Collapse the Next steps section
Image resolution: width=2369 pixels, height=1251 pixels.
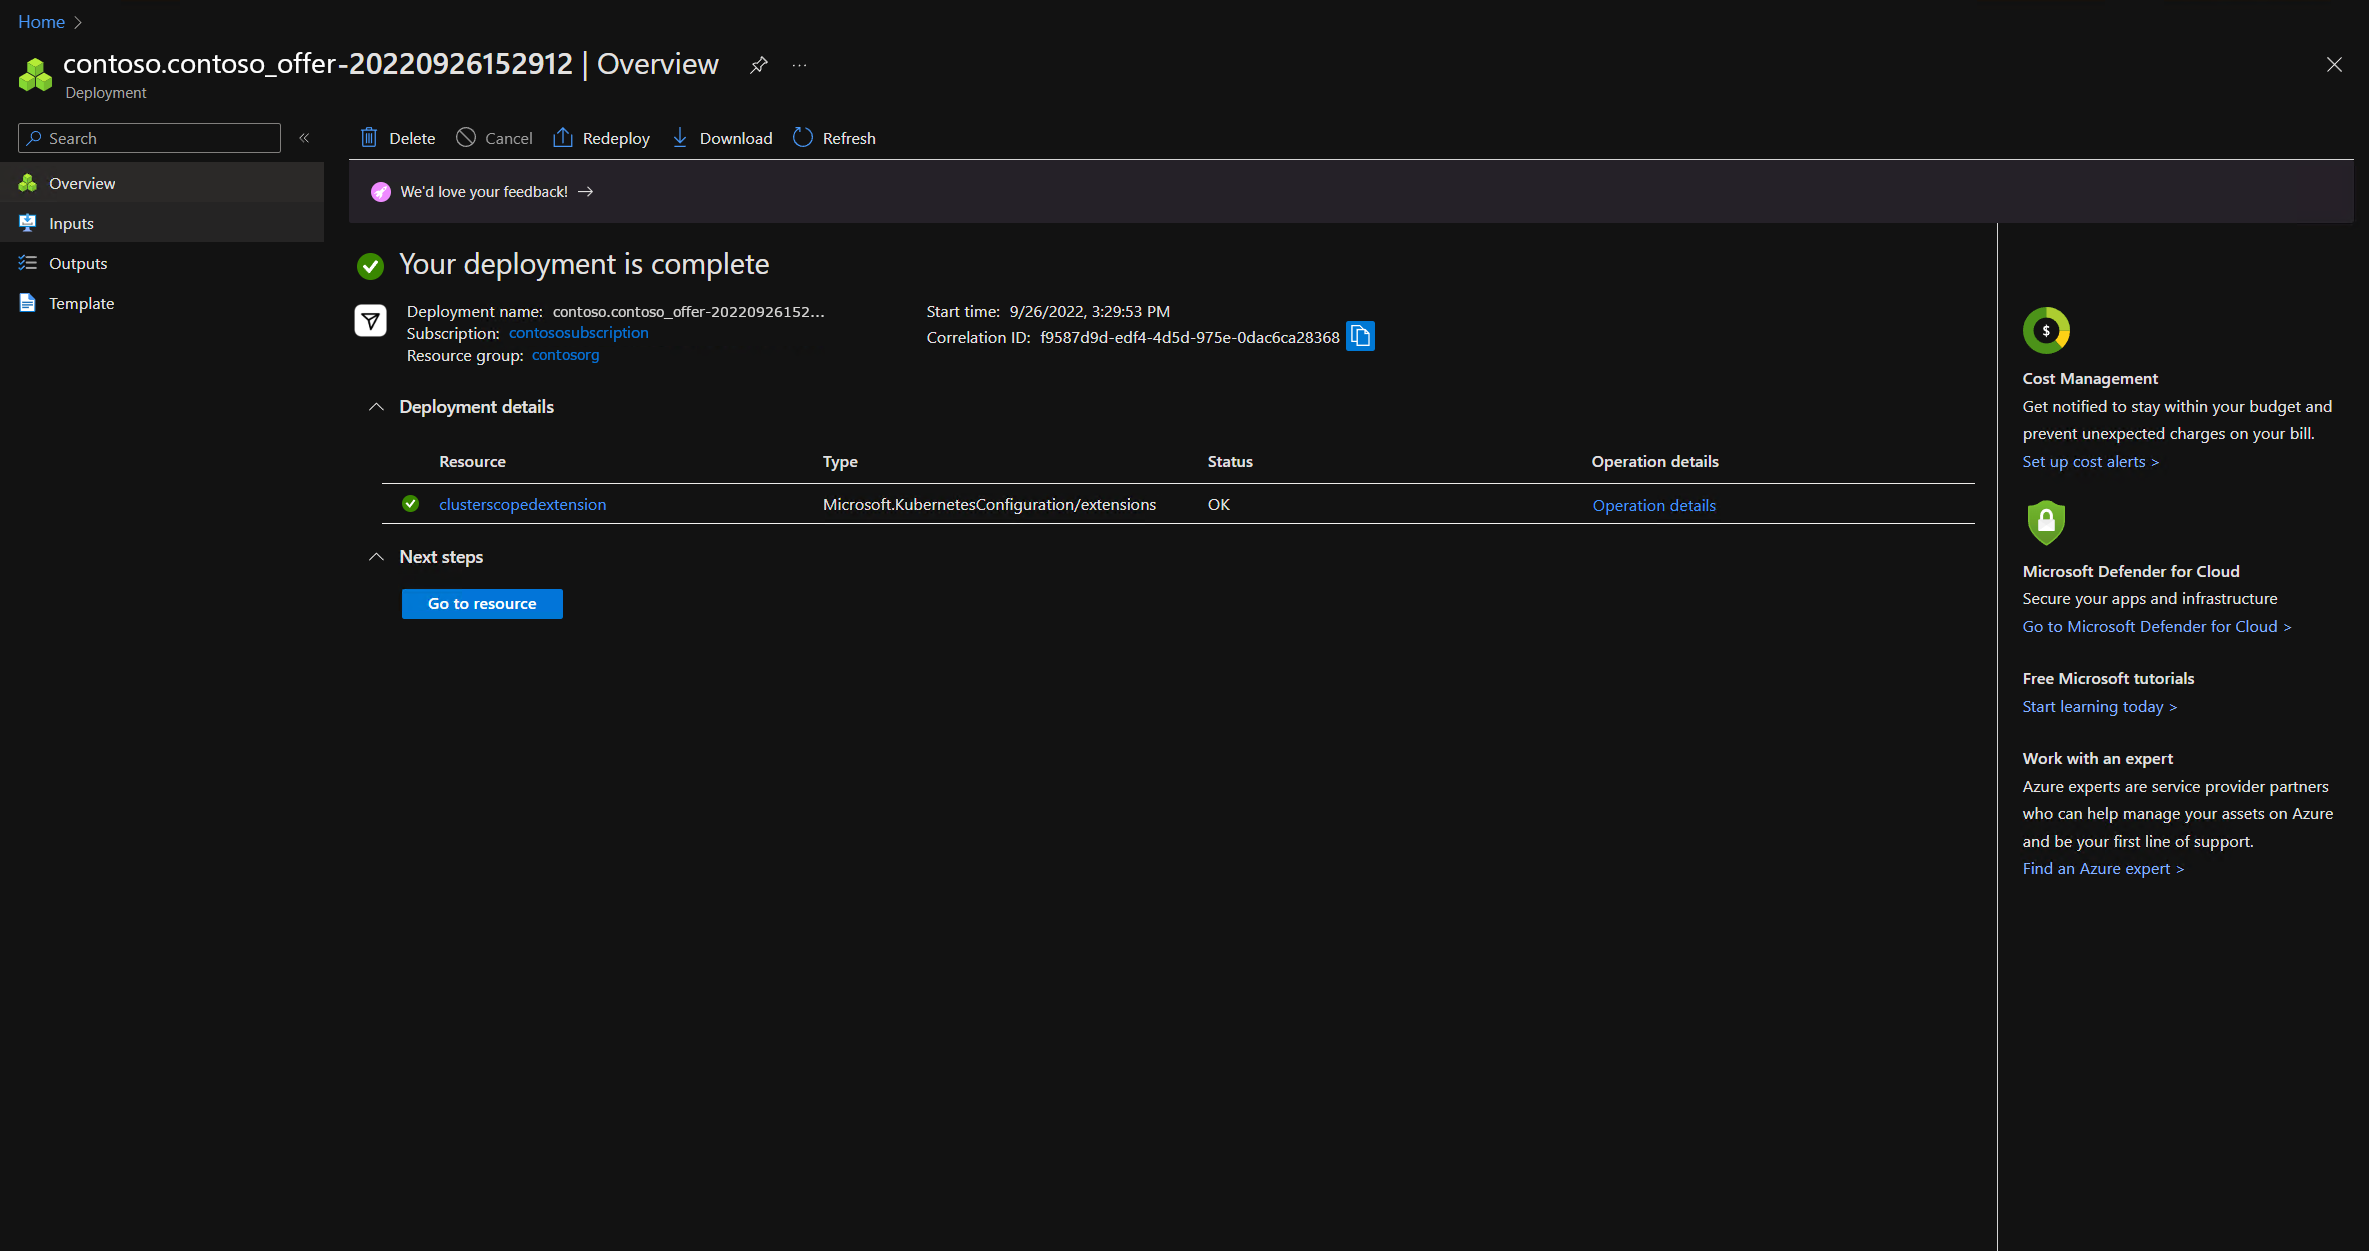coord(376,557)
